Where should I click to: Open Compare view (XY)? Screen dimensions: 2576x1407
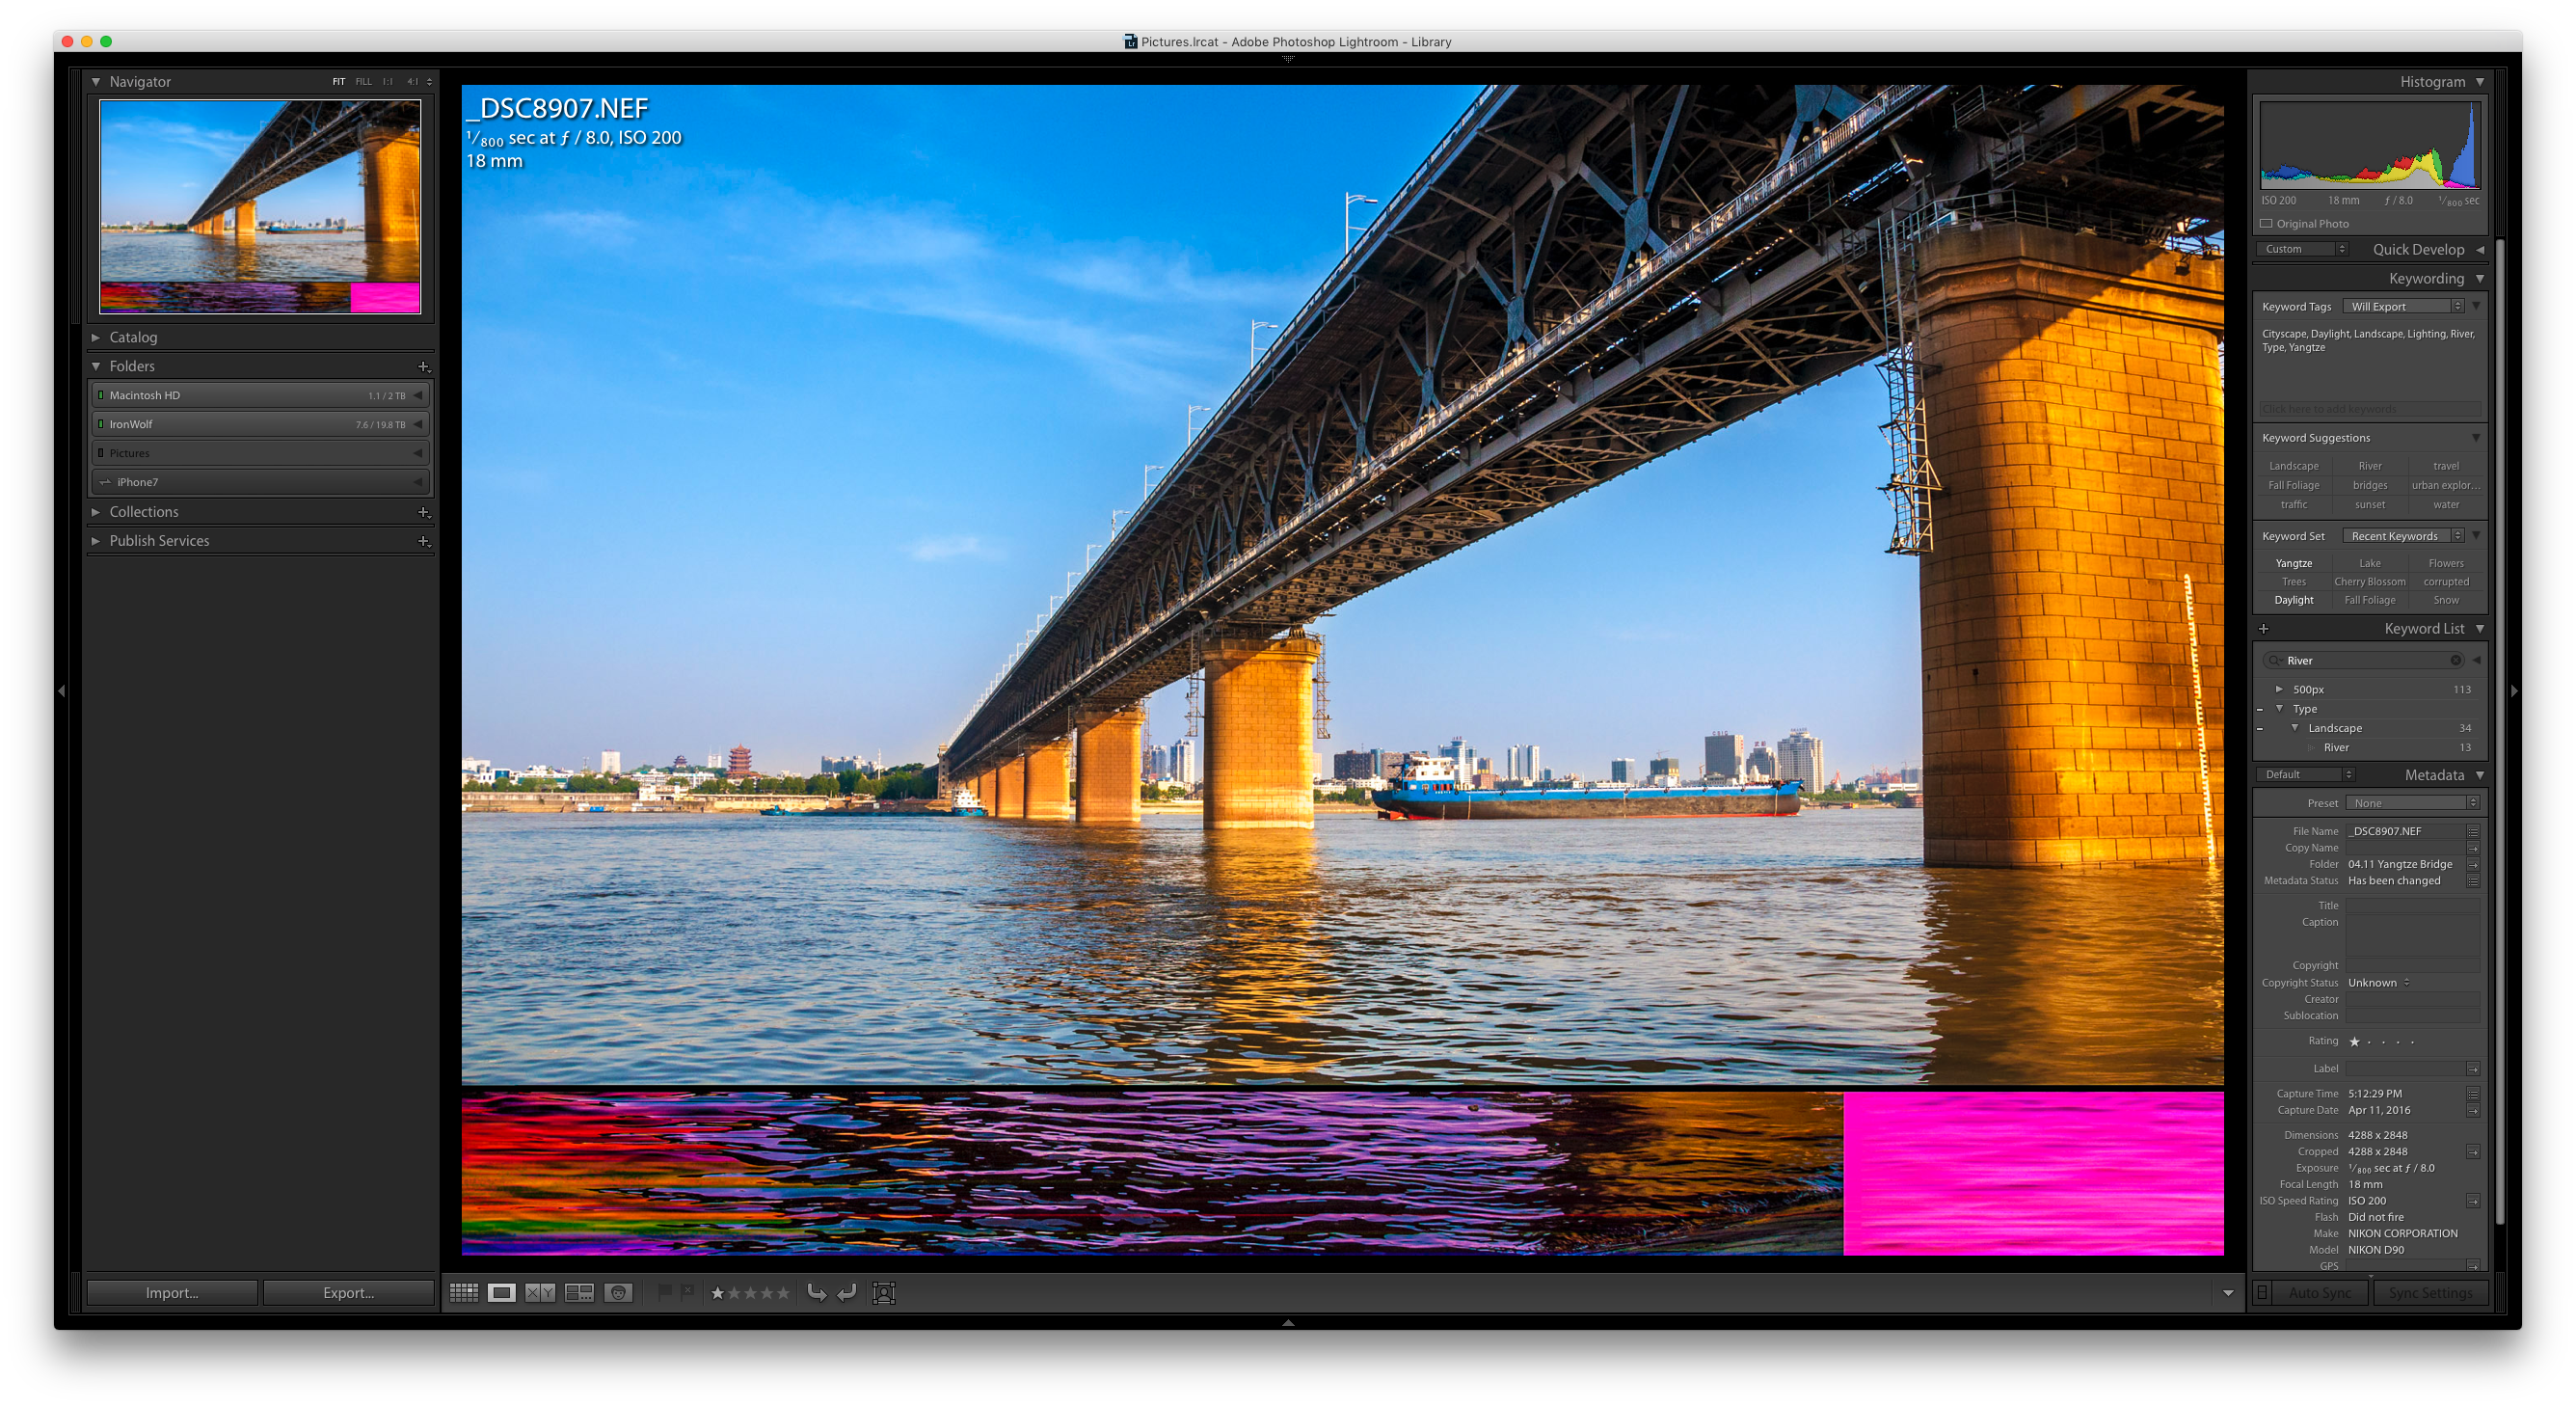[x=540, y=1293]
